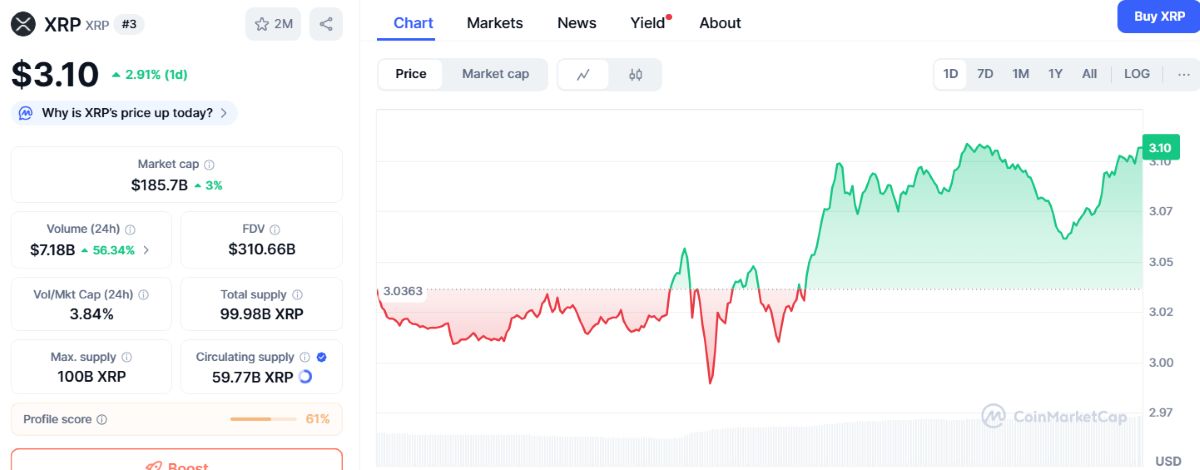Open 'Why is XRP's price up today?' chevron
The image size is (1200, 470).
point(223,113)
